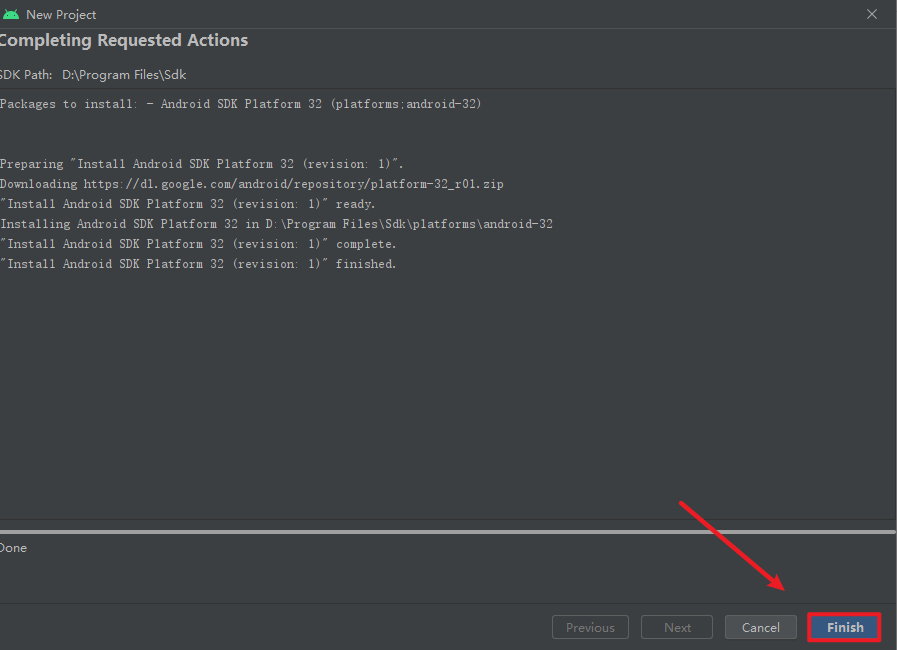Click the Completing Requested Actions heading

124,41
